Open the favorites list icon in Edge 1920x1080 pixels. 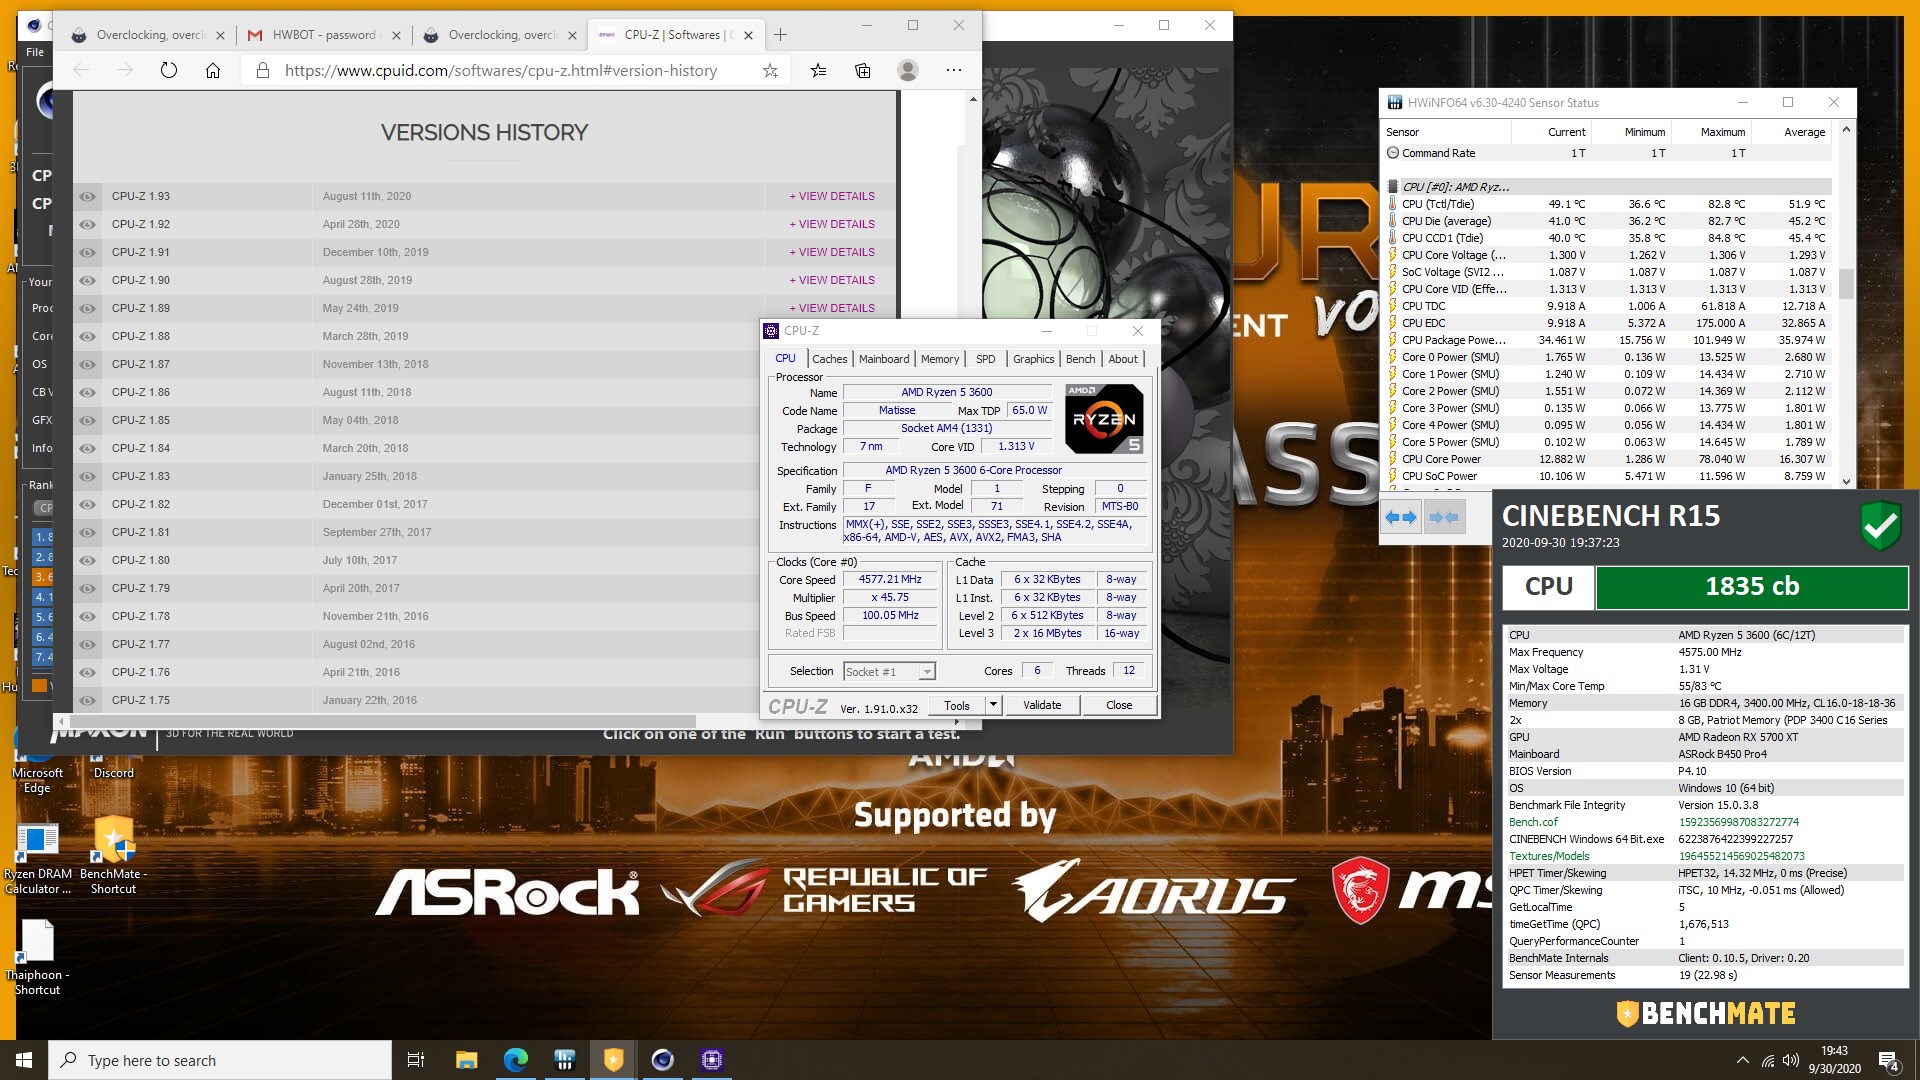818,70
